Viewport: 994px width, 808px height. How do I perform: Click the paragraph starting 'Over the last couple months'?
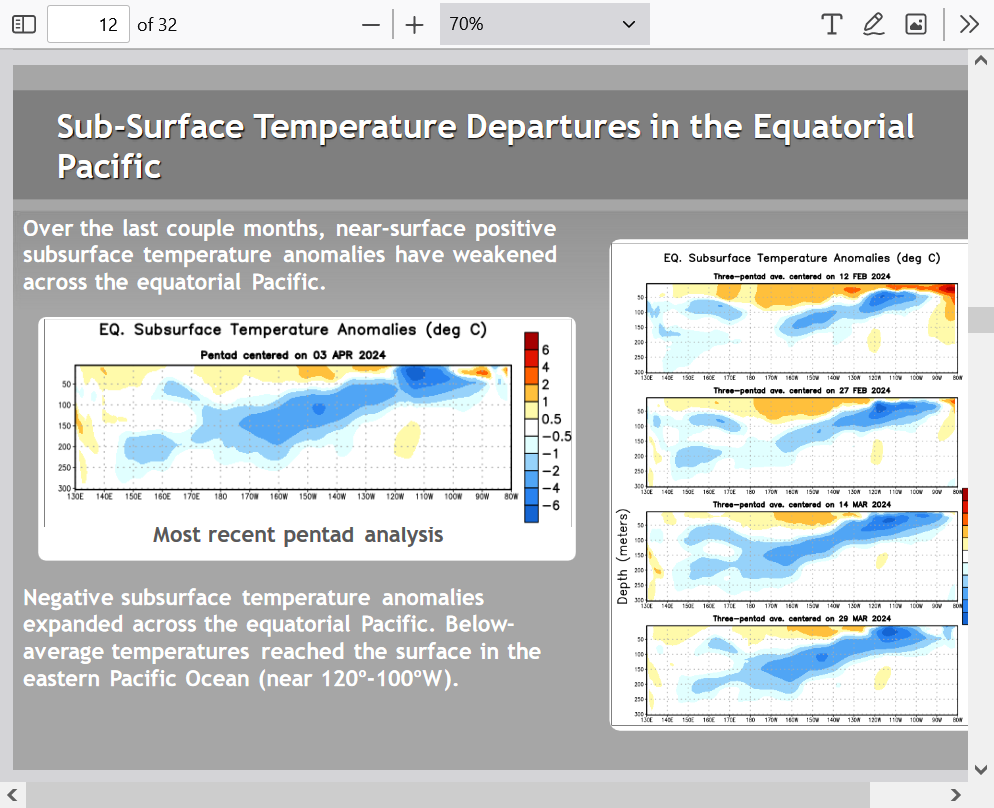[x=290, y=255]
